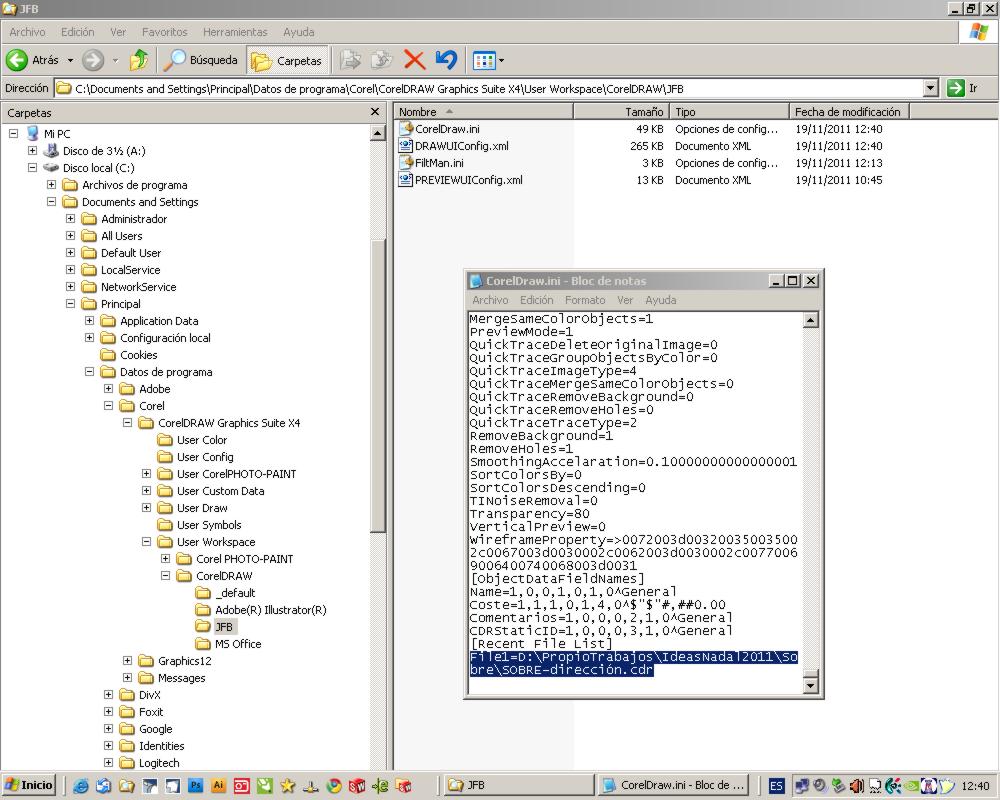Launch Internet Explorer from quick launch
1000x800 pixels.
[x=80, y=786]
